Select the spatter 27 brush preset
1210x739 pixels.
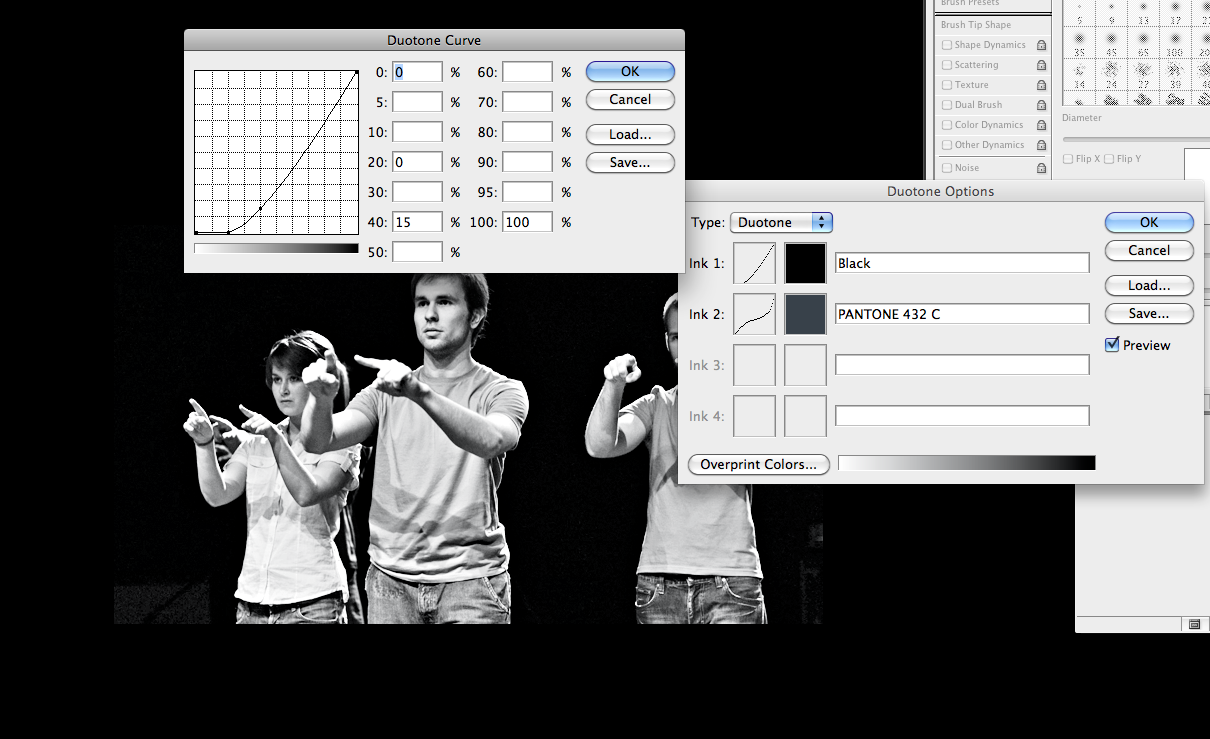1143,75
